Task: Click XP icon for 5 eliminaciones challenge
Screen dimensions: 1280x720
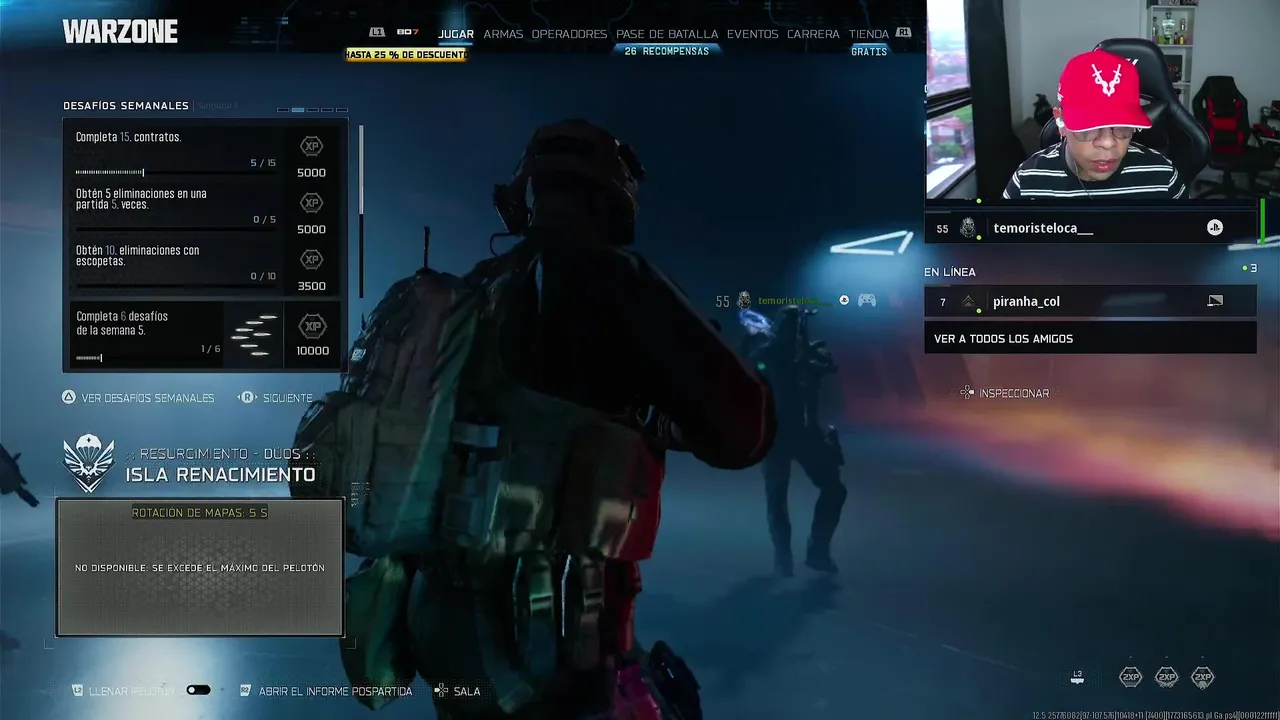Action: coord(312,203)
